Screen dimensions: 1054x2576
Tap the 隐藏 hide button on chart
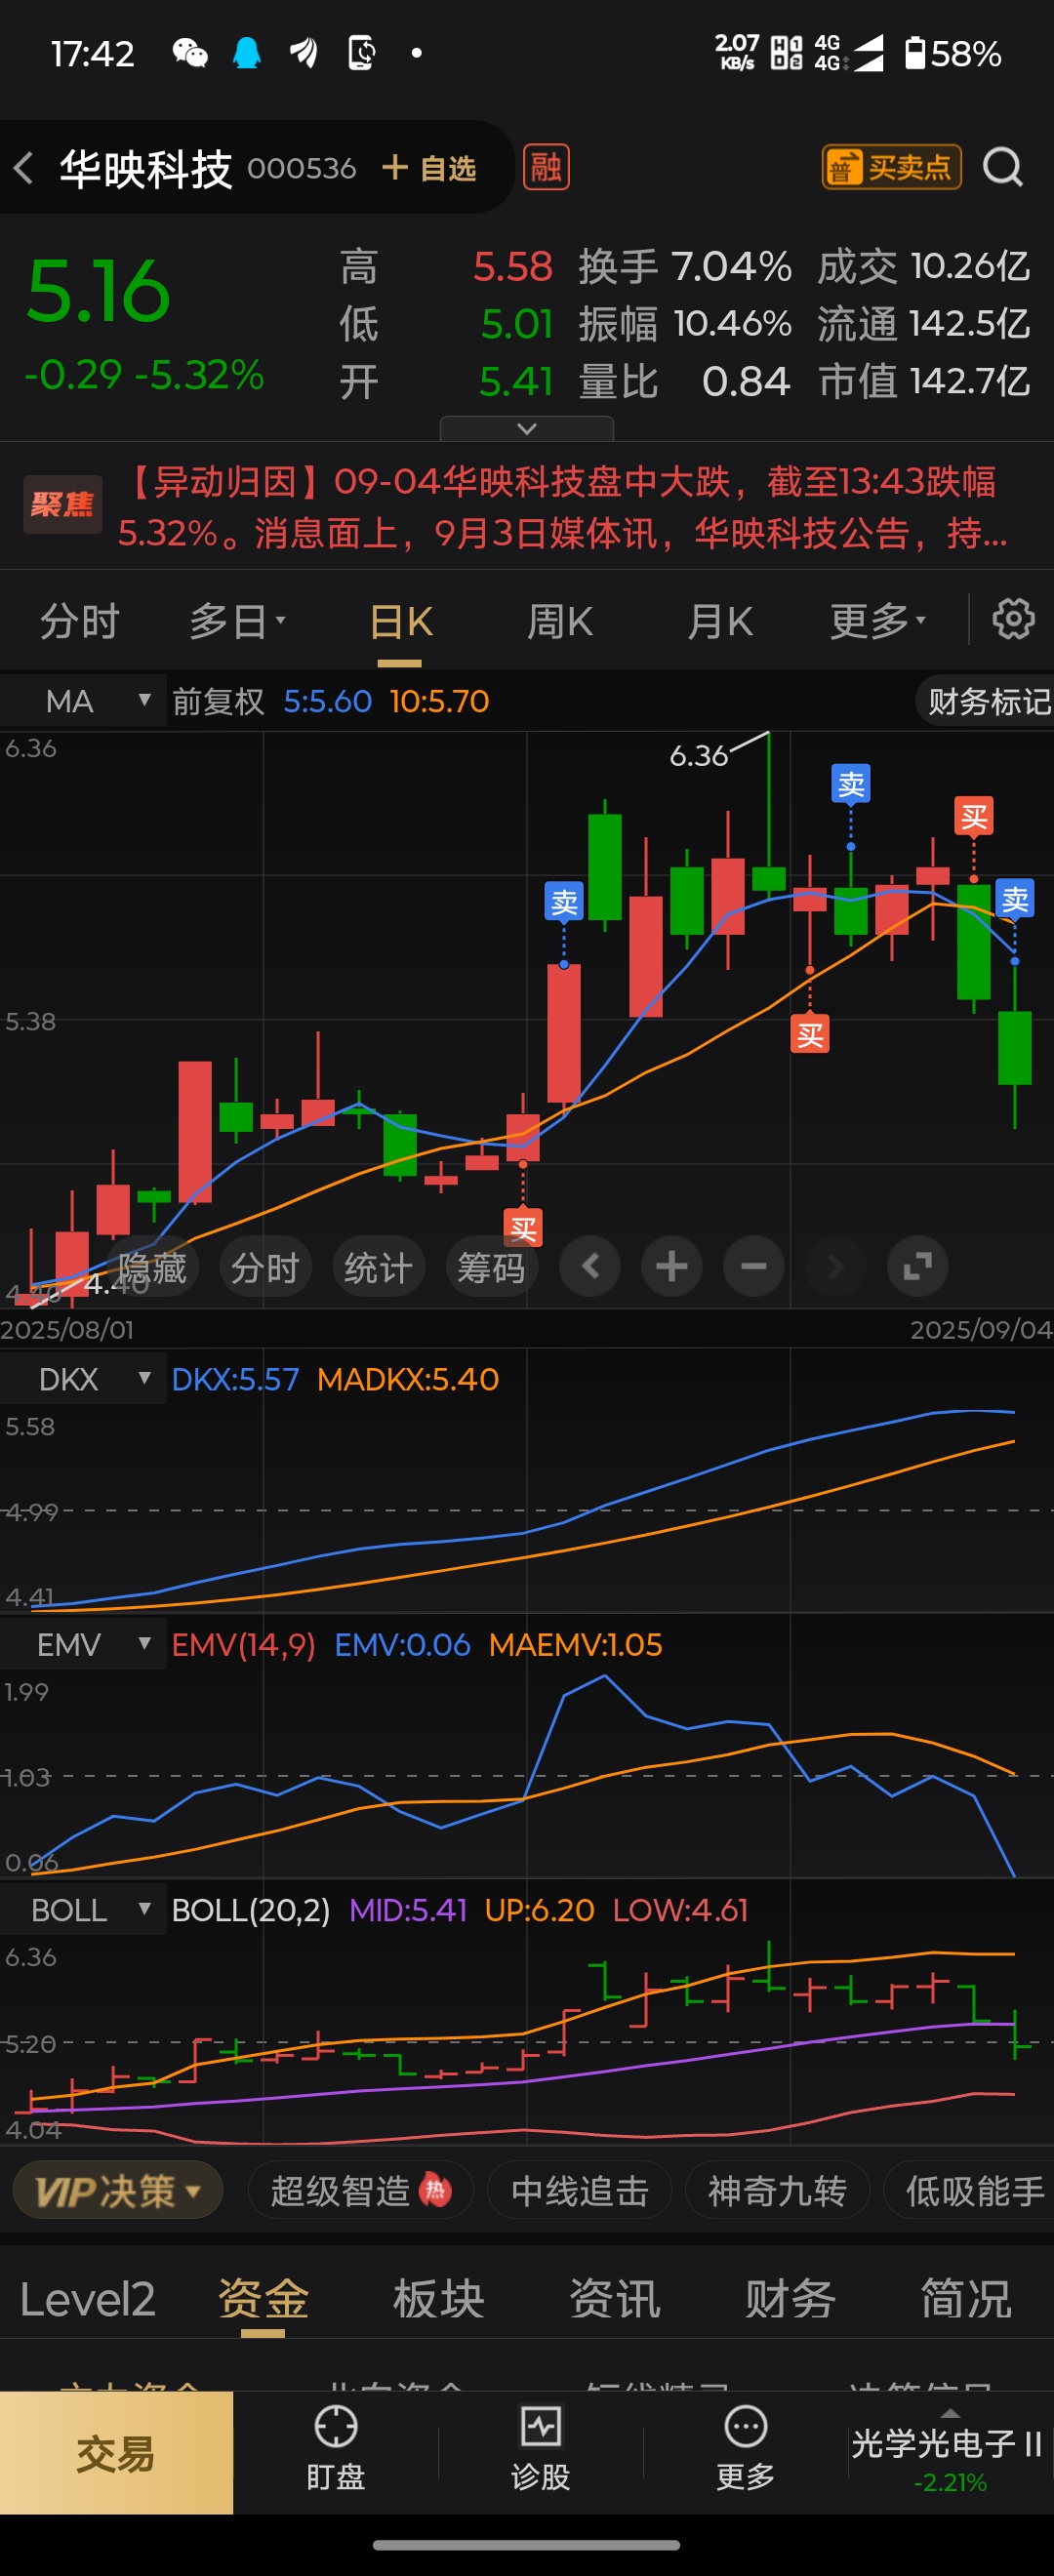coord(152,1267)
